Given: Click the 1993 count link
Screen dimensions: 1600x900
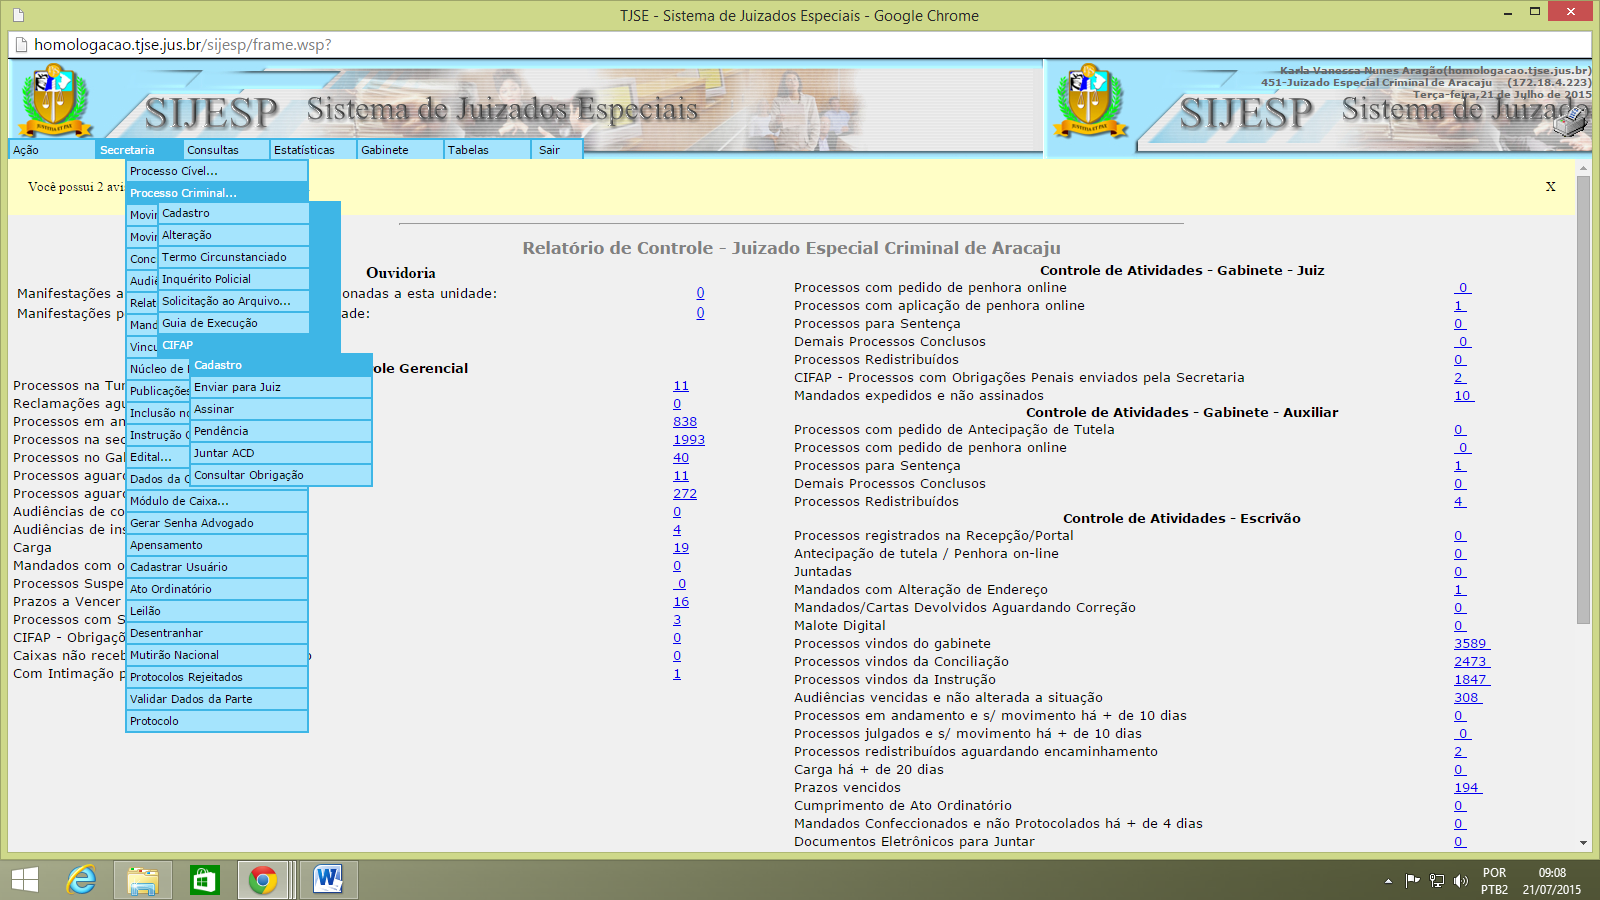Looking at the screenshot, I should tap(688, 440).
